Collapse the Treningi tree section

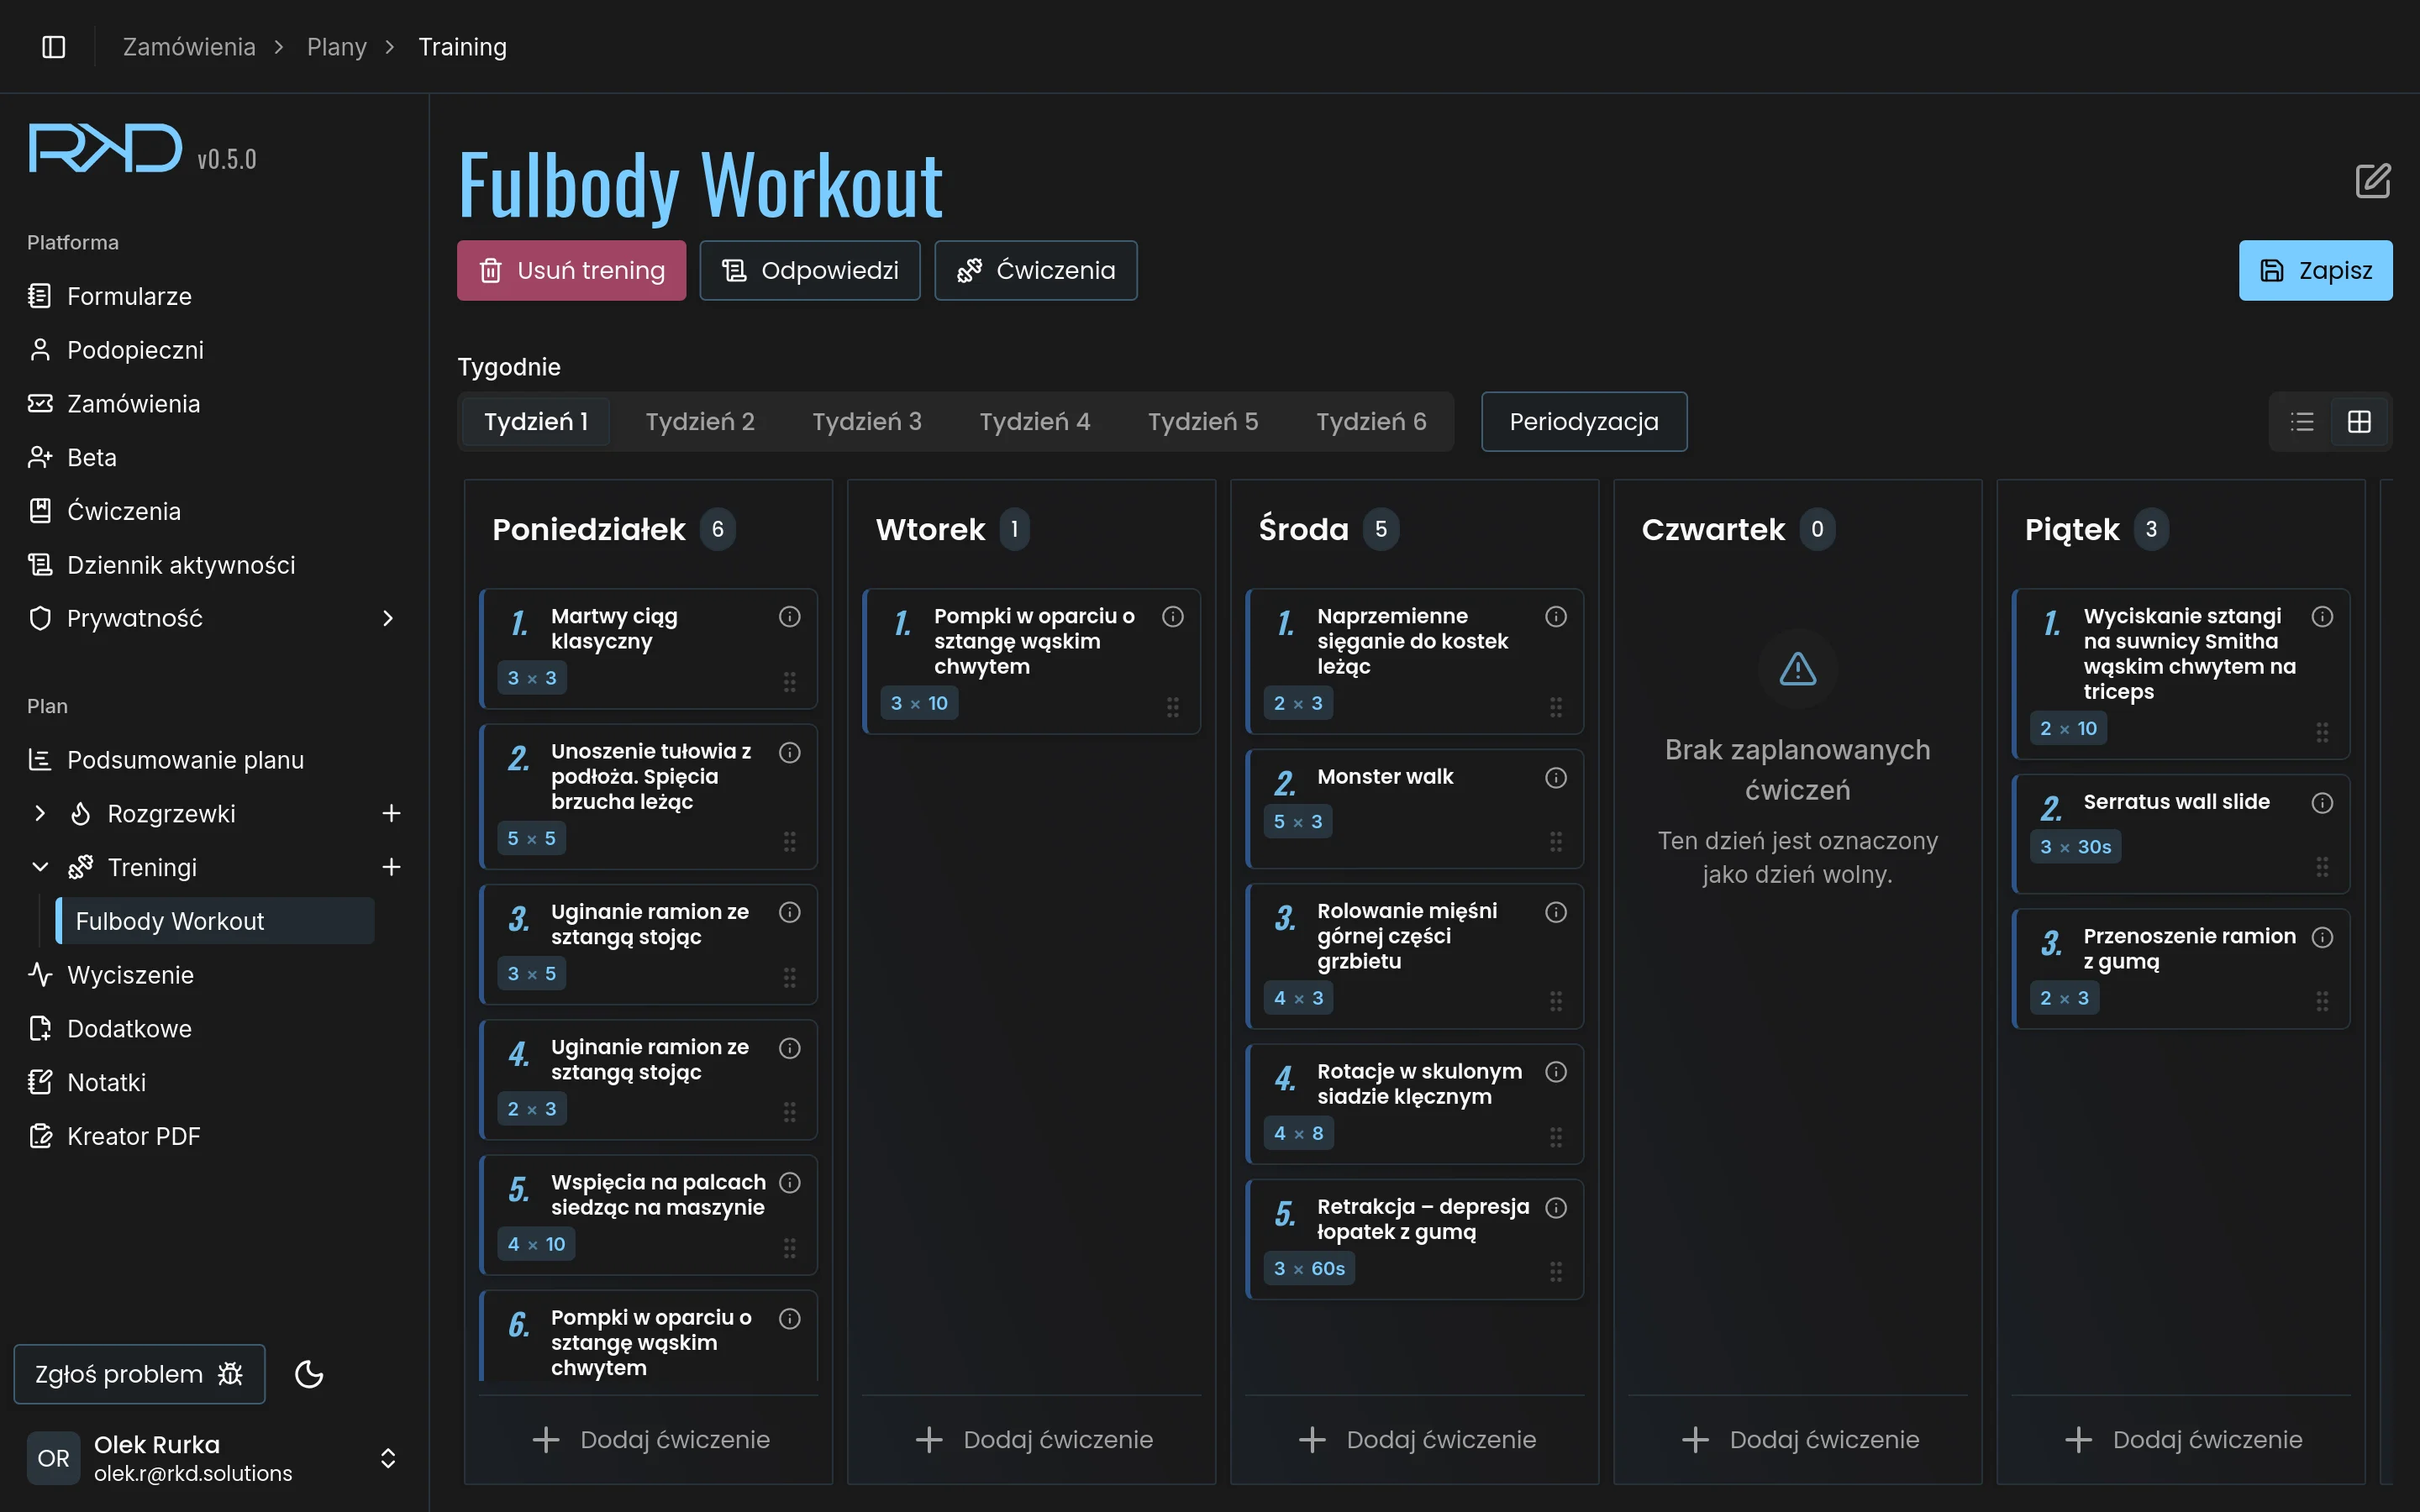[40, 867]
